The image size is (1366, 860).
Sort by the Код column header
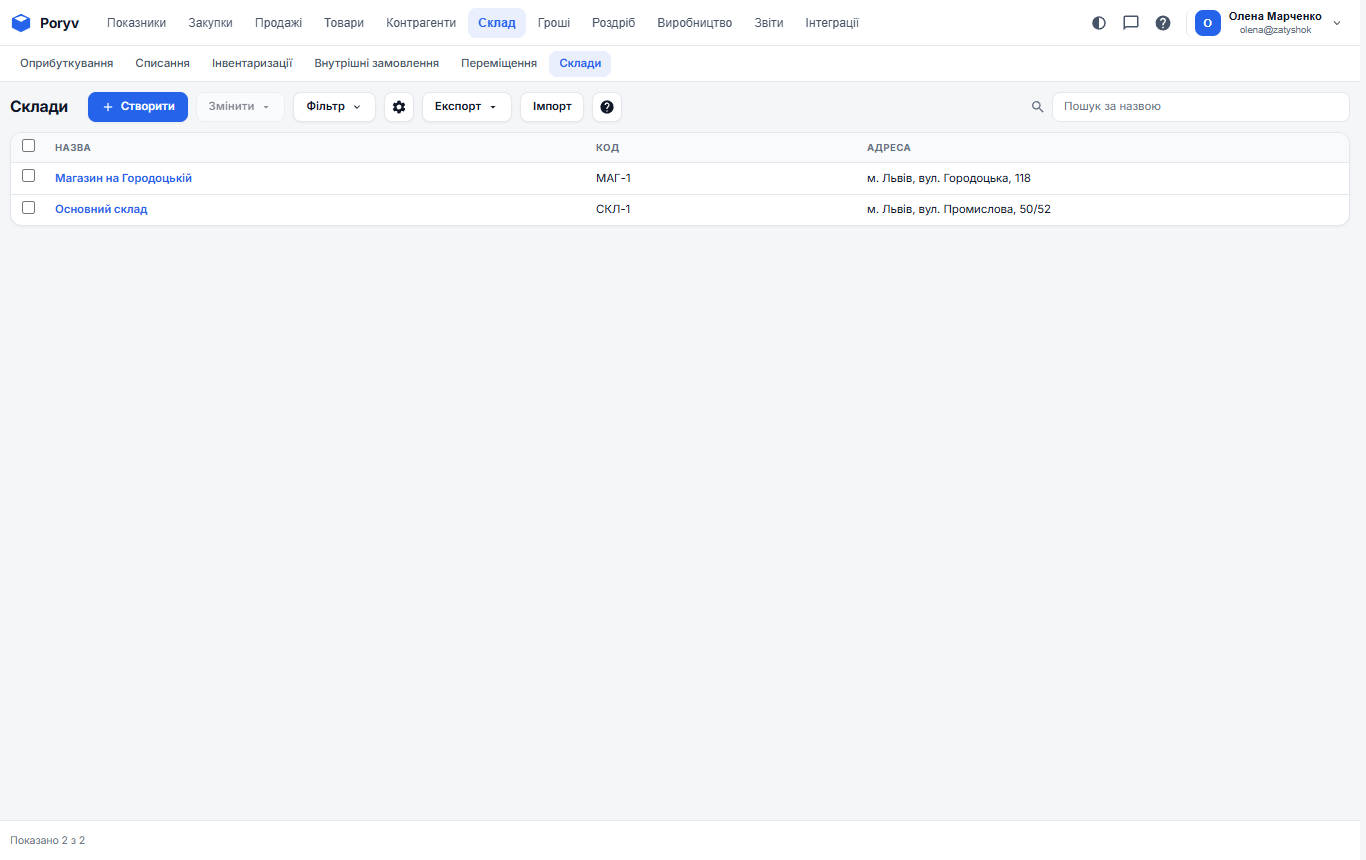coord(607,148)
